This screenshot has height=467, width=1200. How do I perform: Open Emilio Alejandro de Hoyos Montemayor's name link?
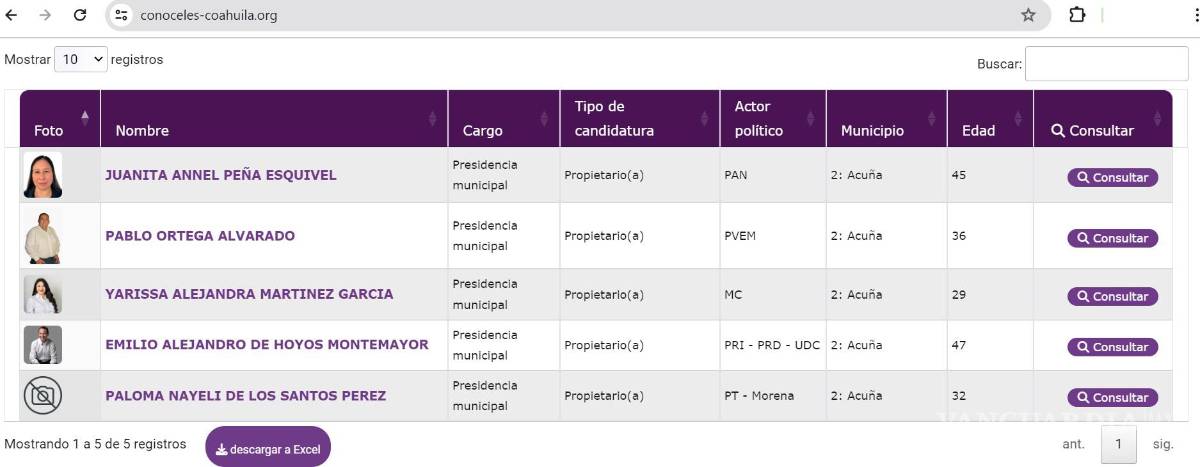click(x=267, y=345)
